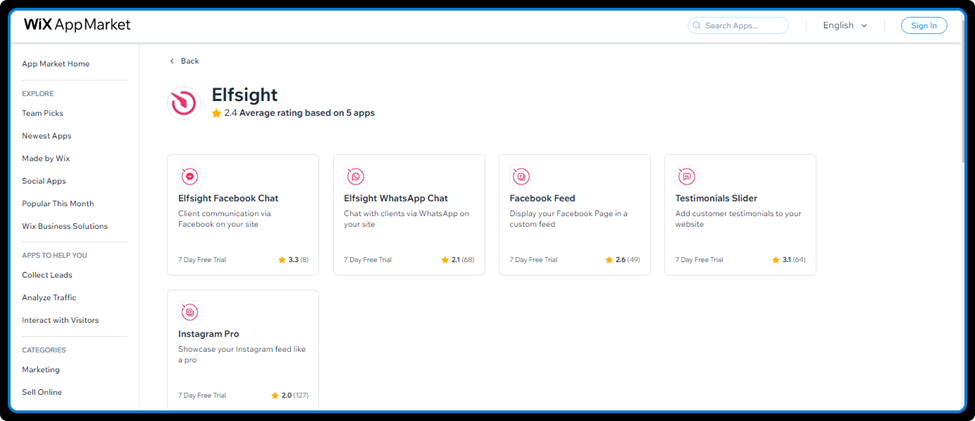Click the 2.1 (68) rating value

463,260
